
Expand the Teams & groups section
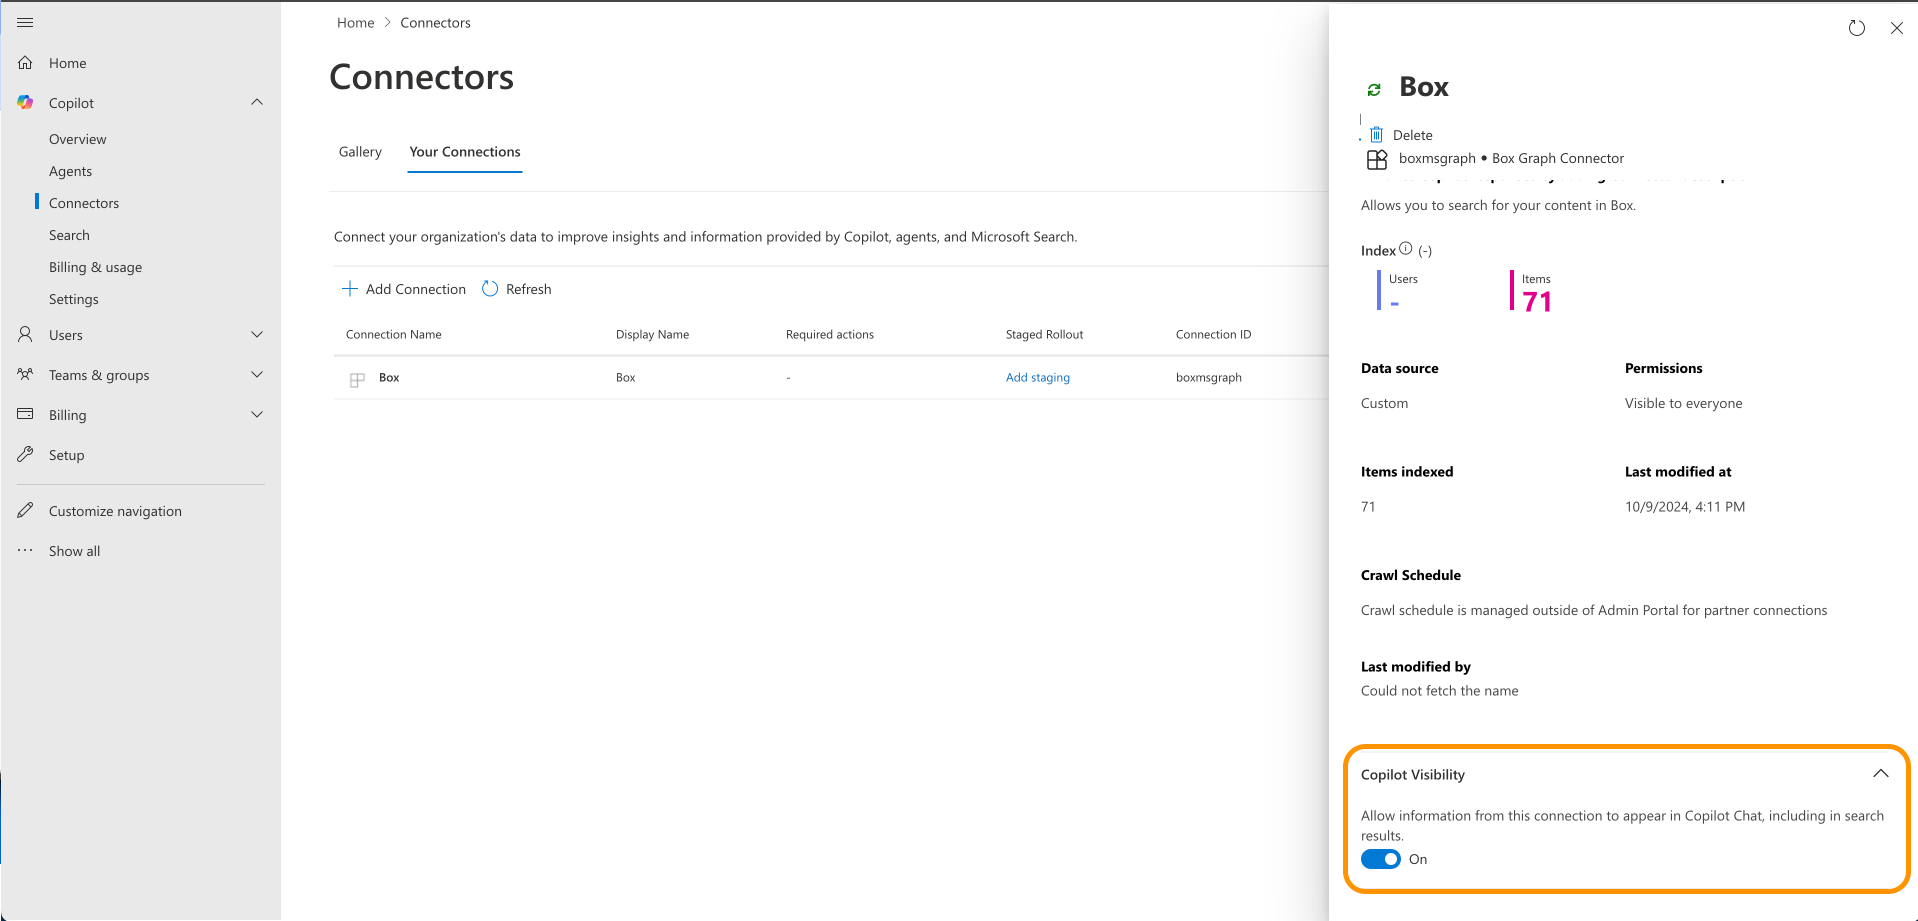click(257, 374)
